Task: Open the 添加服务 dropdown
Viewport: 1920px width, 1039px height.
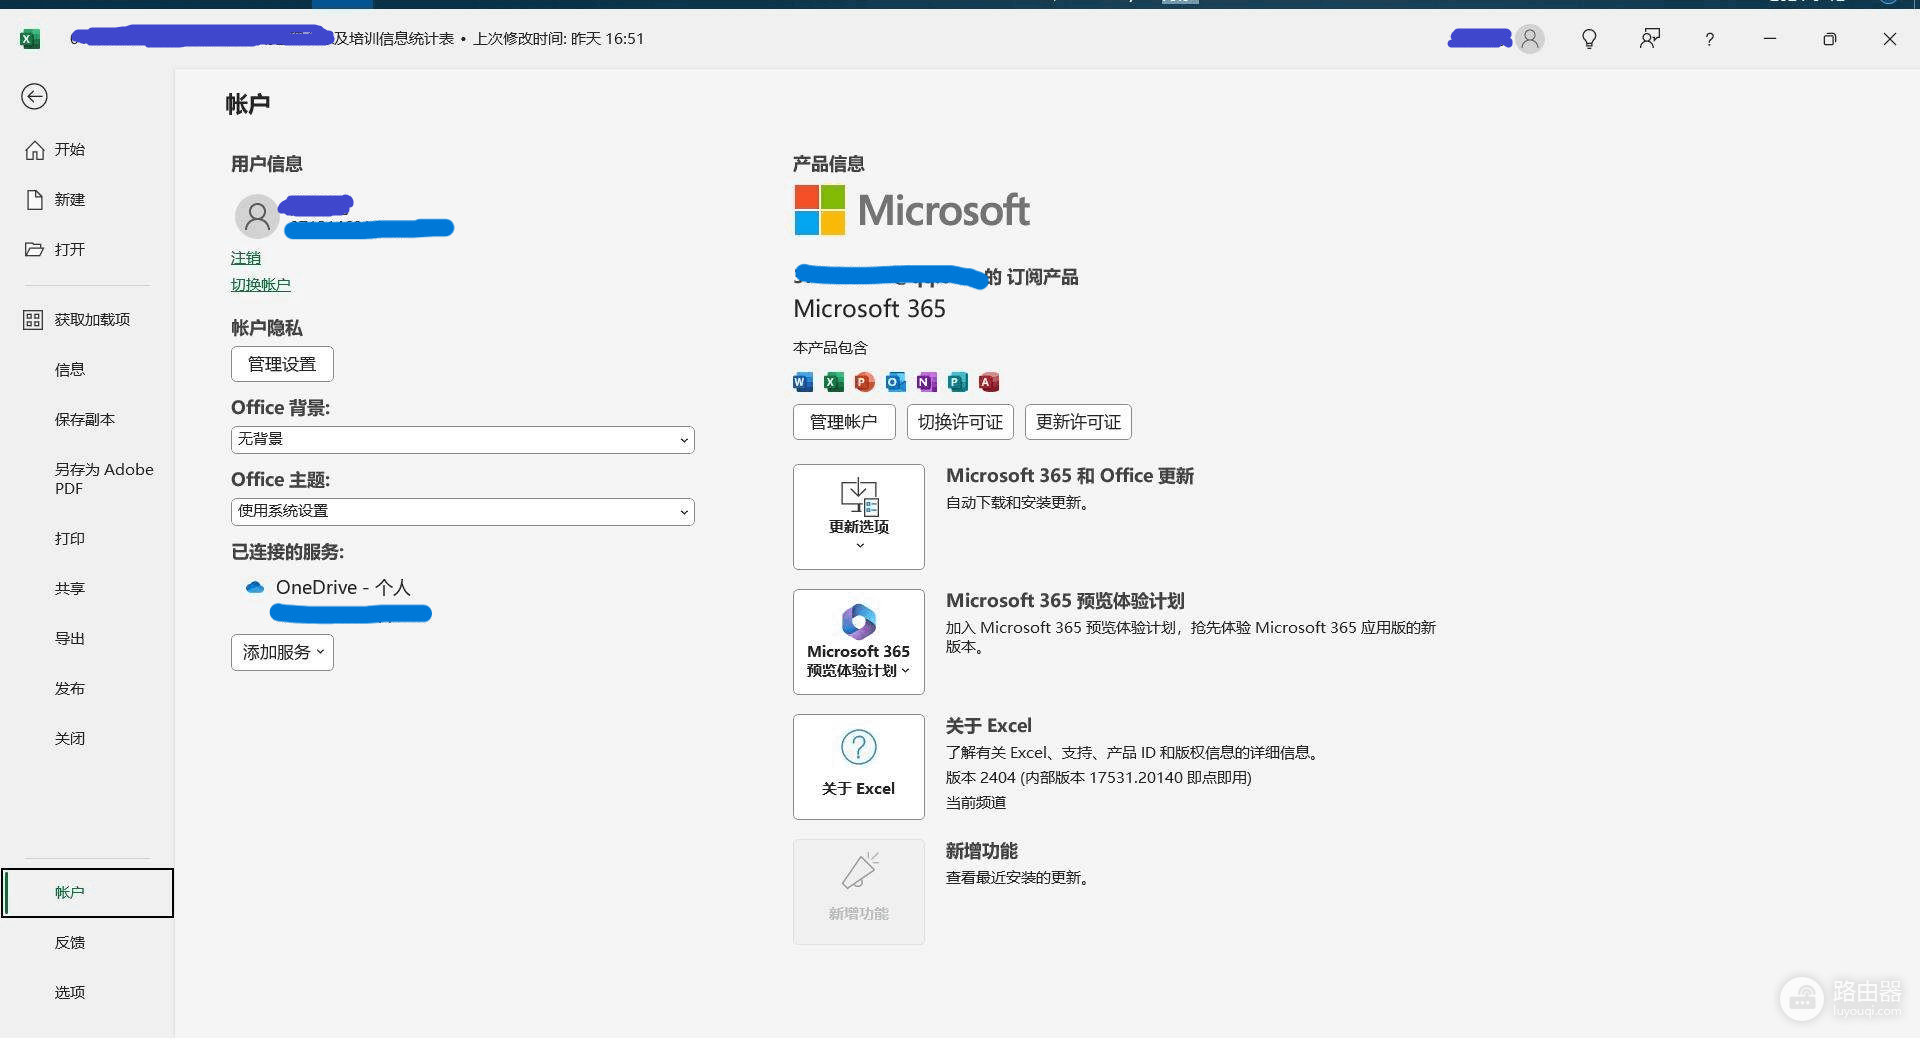Action: tap(282, 653)
